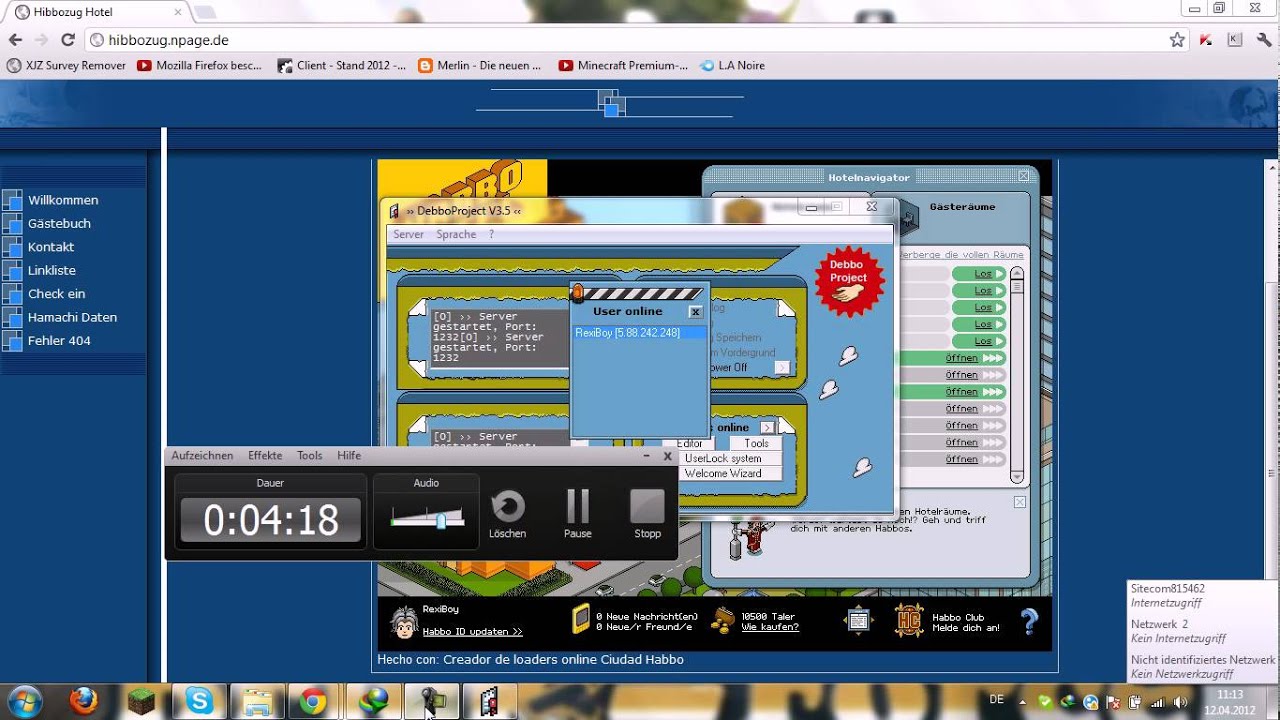
Task: Click the arrow button beside online label
Action: pos(767,427)
